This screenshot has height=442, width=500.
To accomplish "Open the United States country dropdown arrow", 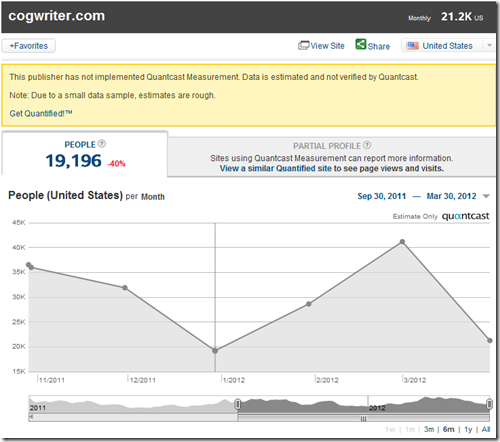I will [489, 45].
